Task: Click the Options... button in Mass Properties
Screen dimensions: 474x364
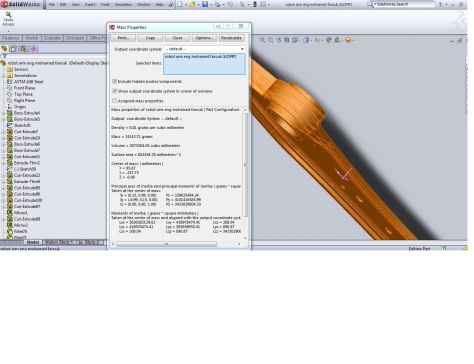Action: pos(204,38)
